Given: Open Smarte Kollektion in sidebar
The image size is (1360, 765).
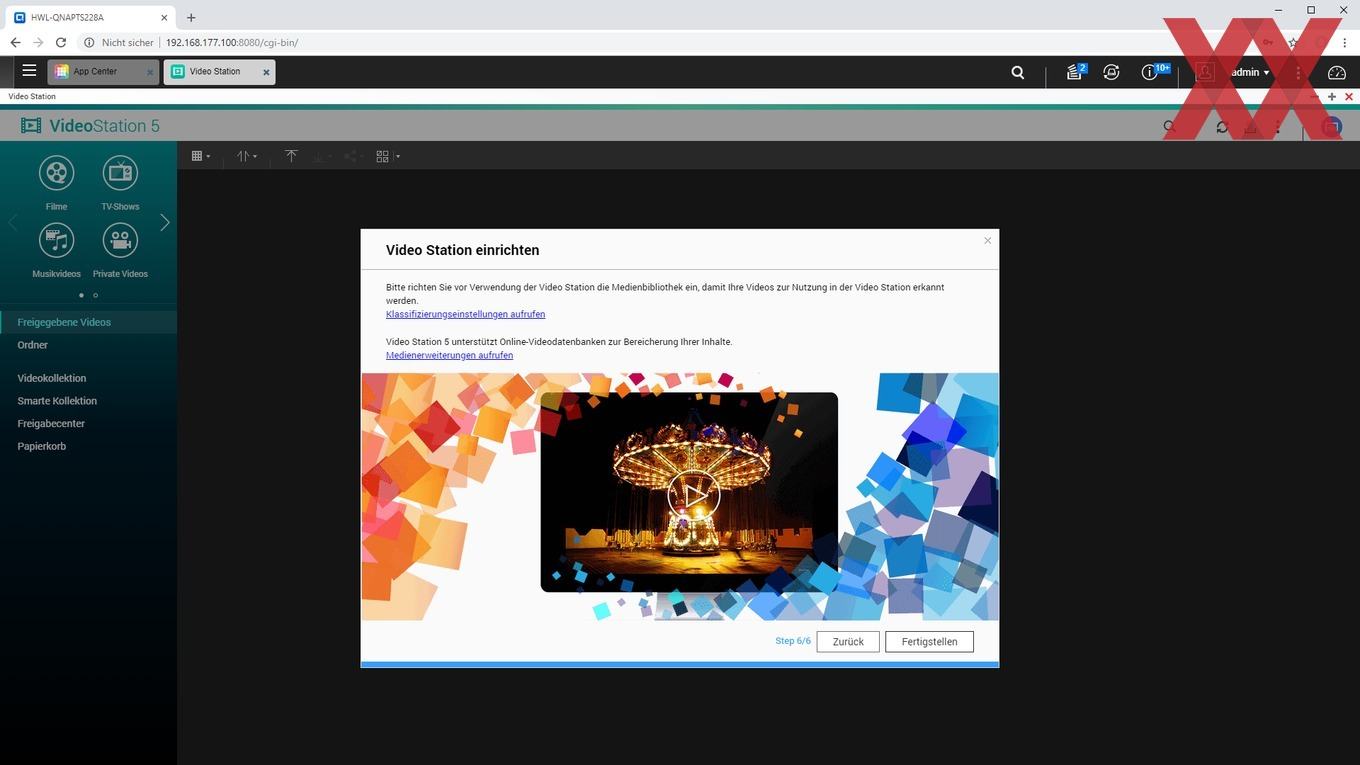Looking at the screenshot, I should pos(88,401).
